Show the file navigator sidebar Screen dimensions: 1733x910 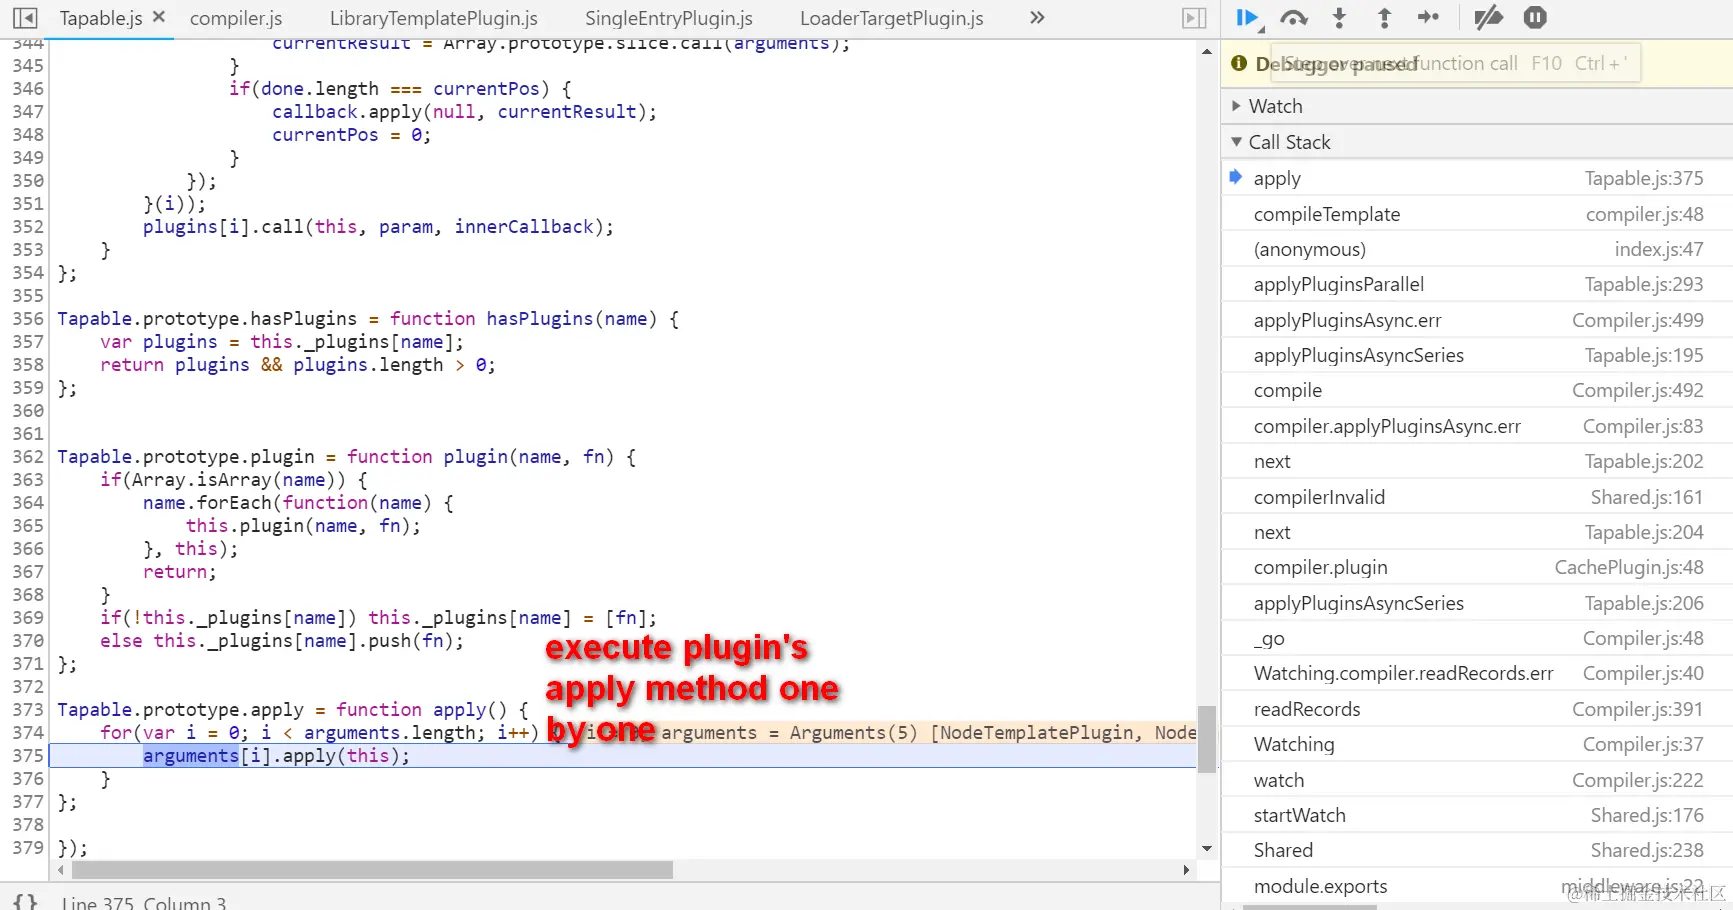point(26,18)
